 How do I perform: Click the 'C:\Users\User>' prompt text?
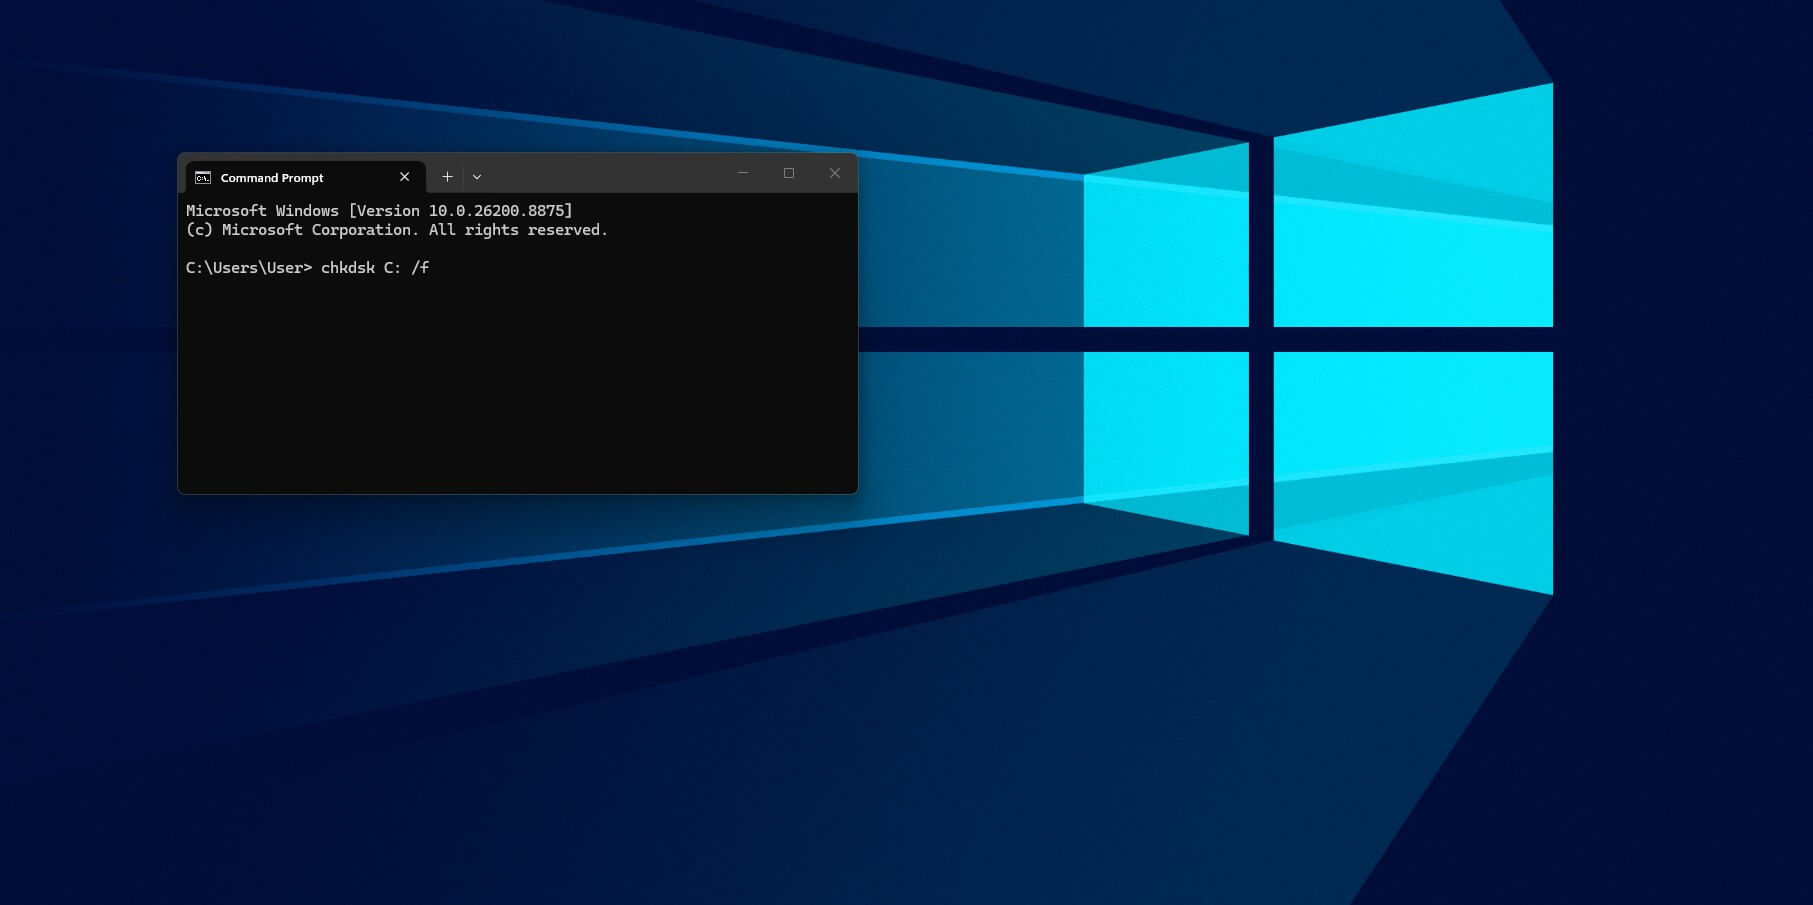(x=249, y=267)
